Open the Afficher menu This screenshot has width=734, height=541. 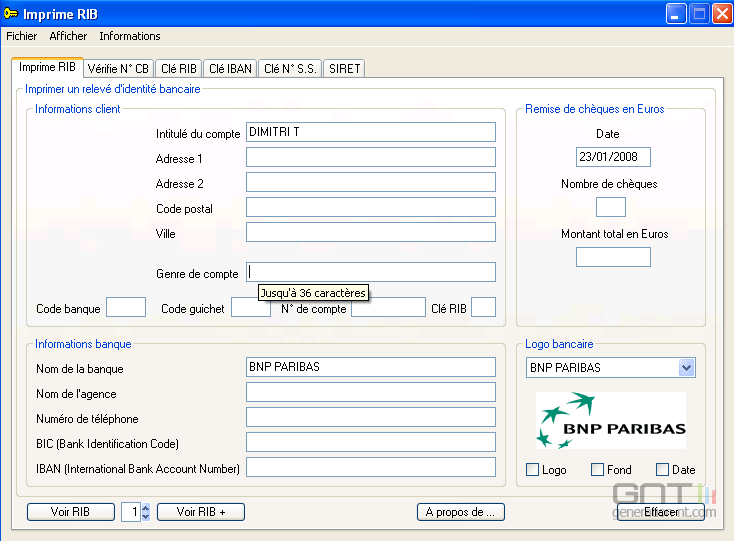click(68, 36)
